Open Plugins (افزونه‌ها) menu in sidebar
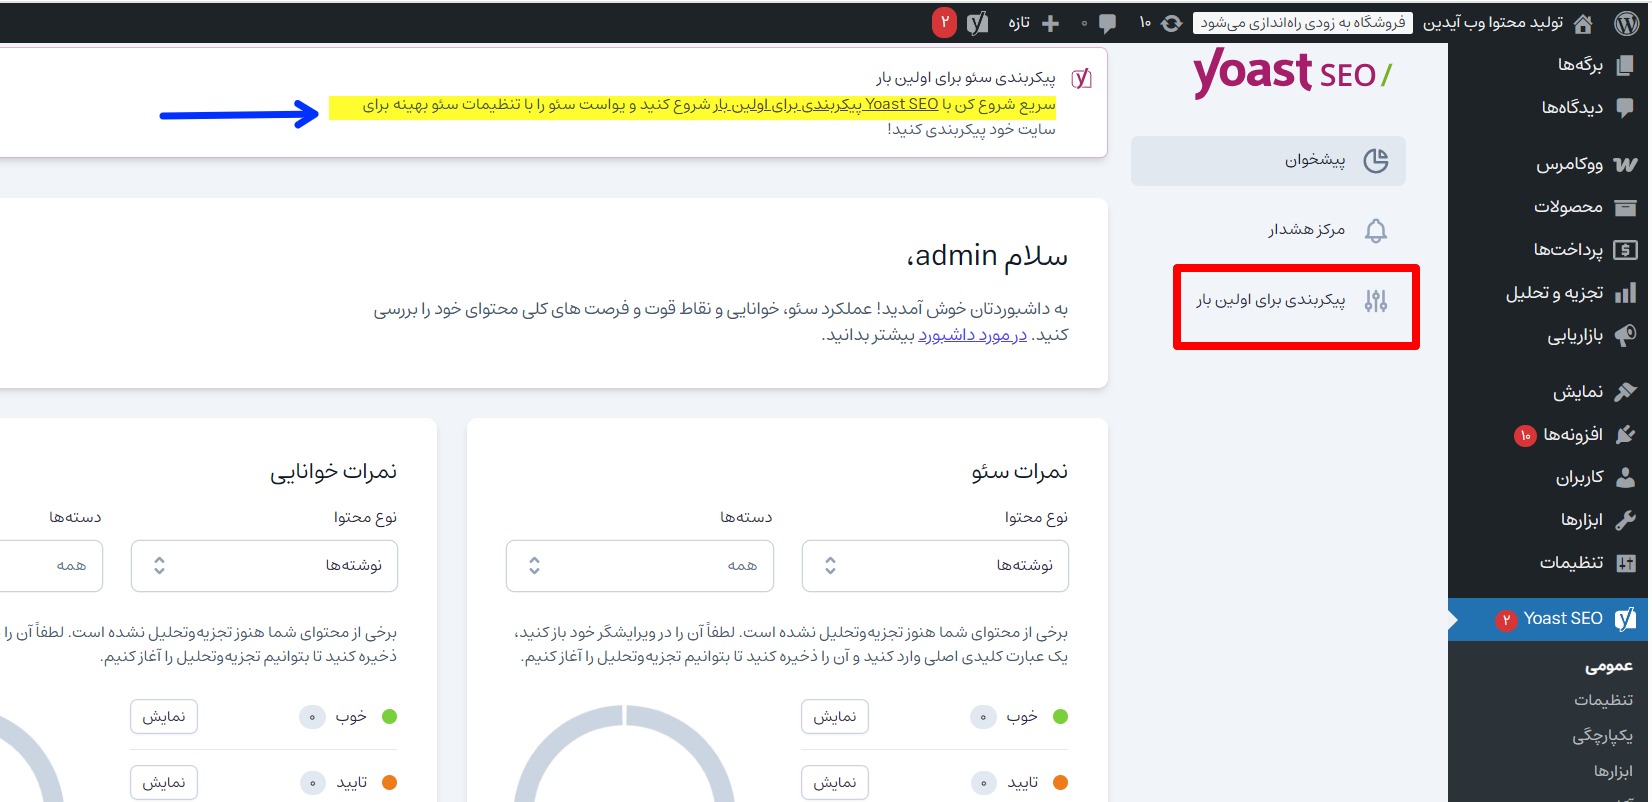The height and width of the screenshot is (802, 1652). click(1572, 434)
